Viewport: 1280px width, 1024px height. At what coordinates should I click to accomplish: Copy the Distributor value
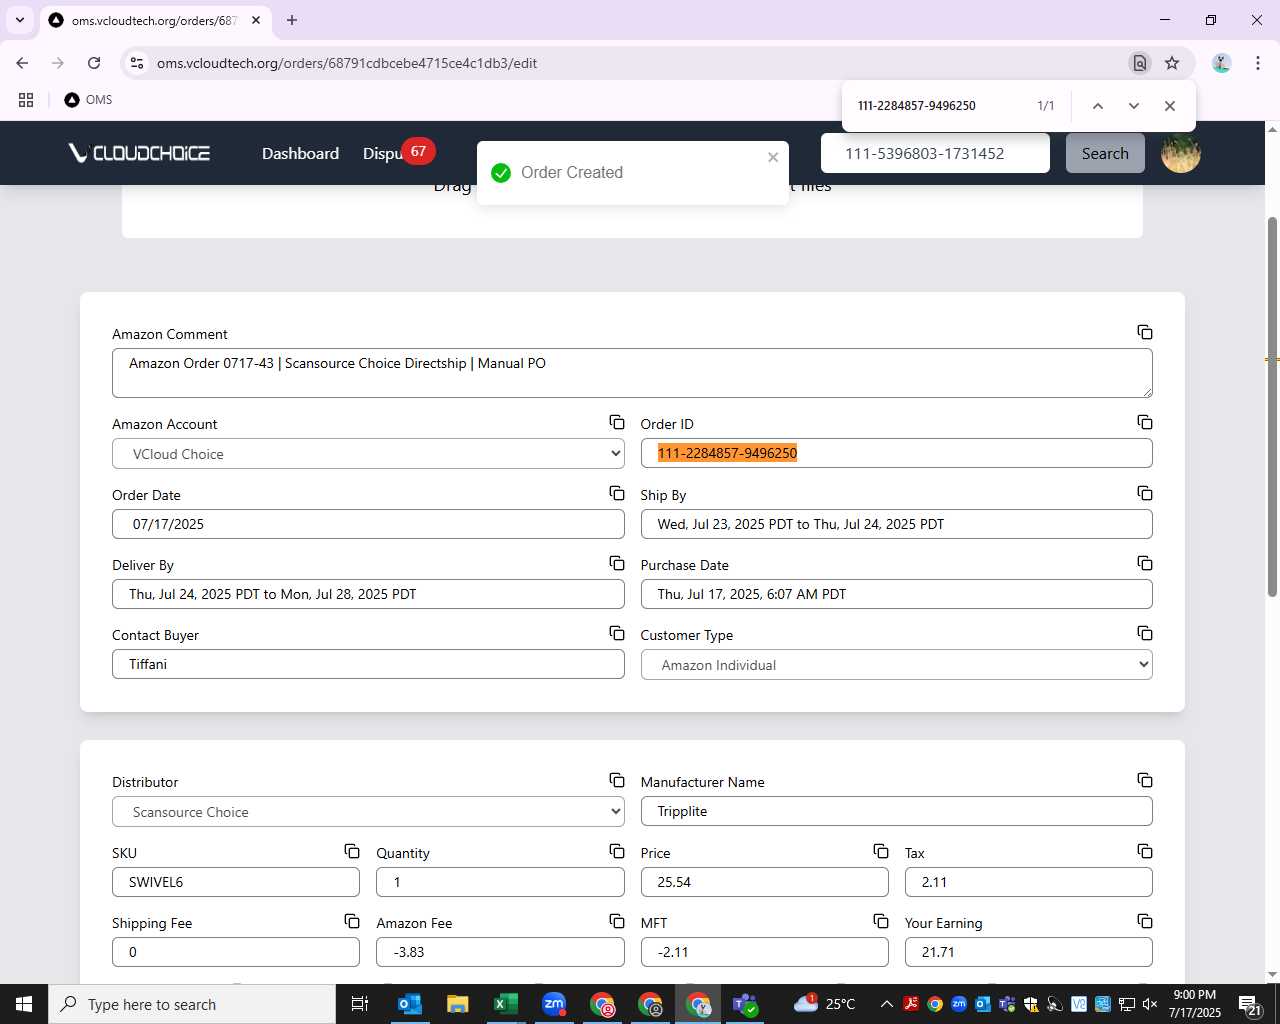pos(617,780)
